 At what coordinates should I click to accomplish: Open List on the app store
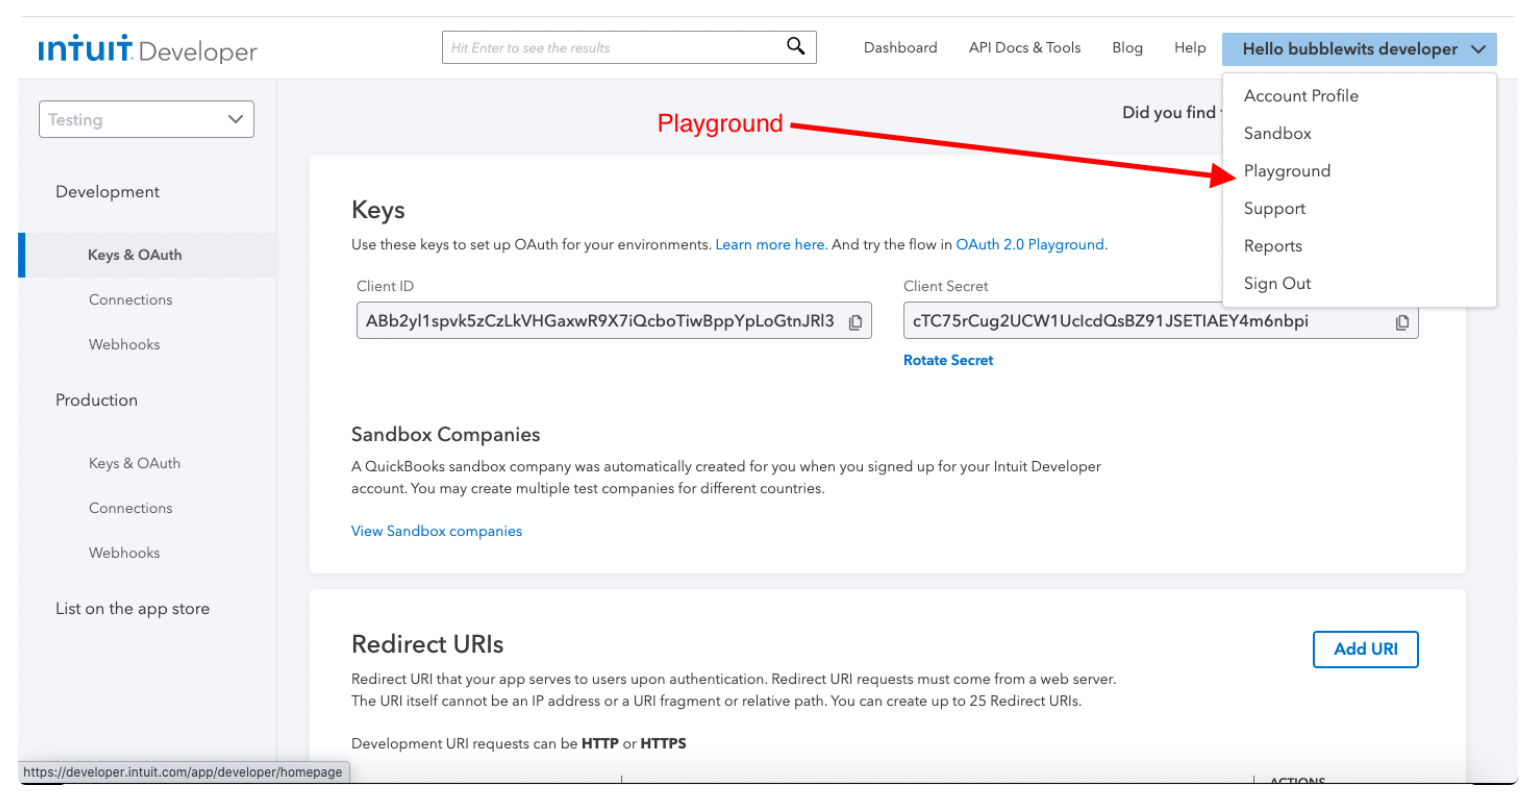pyautogui.click(x=132, y=608)
